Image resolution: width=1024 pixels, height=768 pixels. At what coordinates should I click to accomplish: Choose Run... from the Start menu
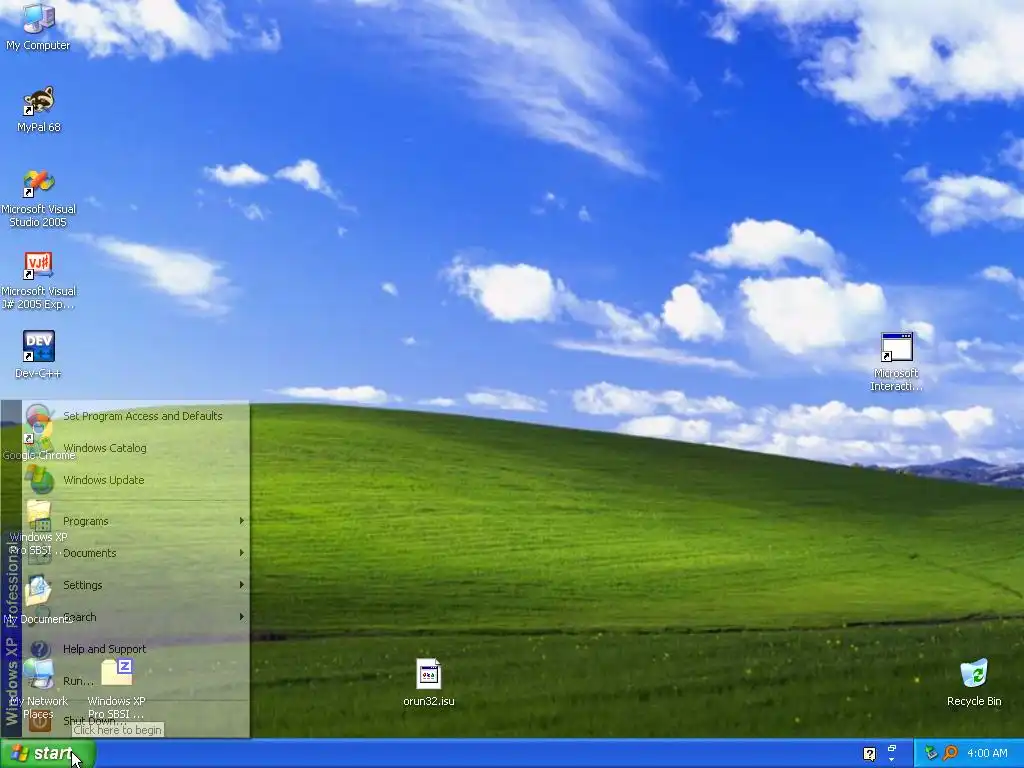[136, 681]
